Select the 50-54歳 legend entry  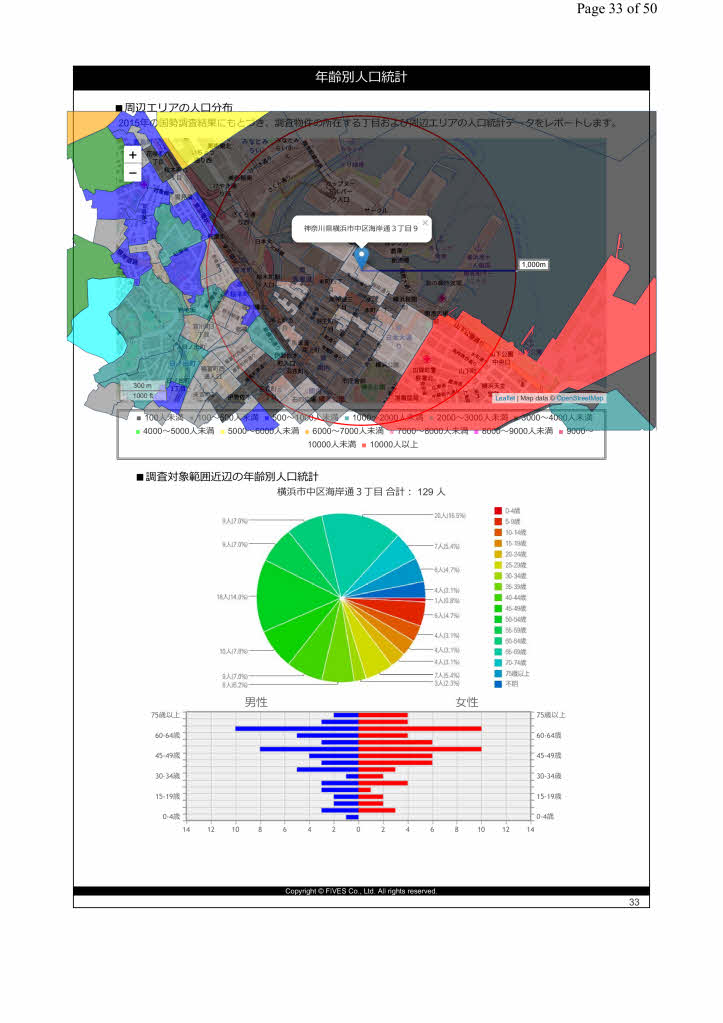[517, 619]
